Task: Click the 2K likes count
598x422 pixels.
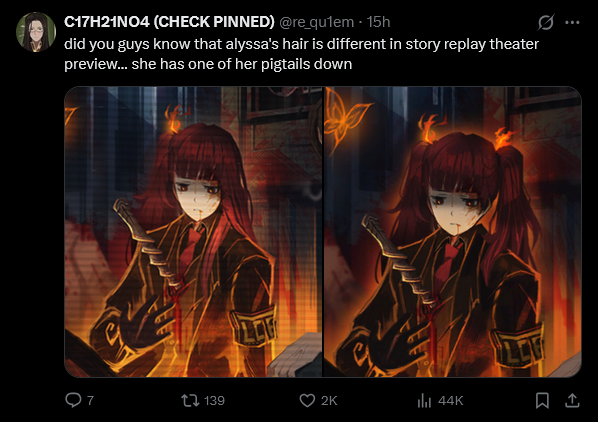Action: click(x=329, y=400)
